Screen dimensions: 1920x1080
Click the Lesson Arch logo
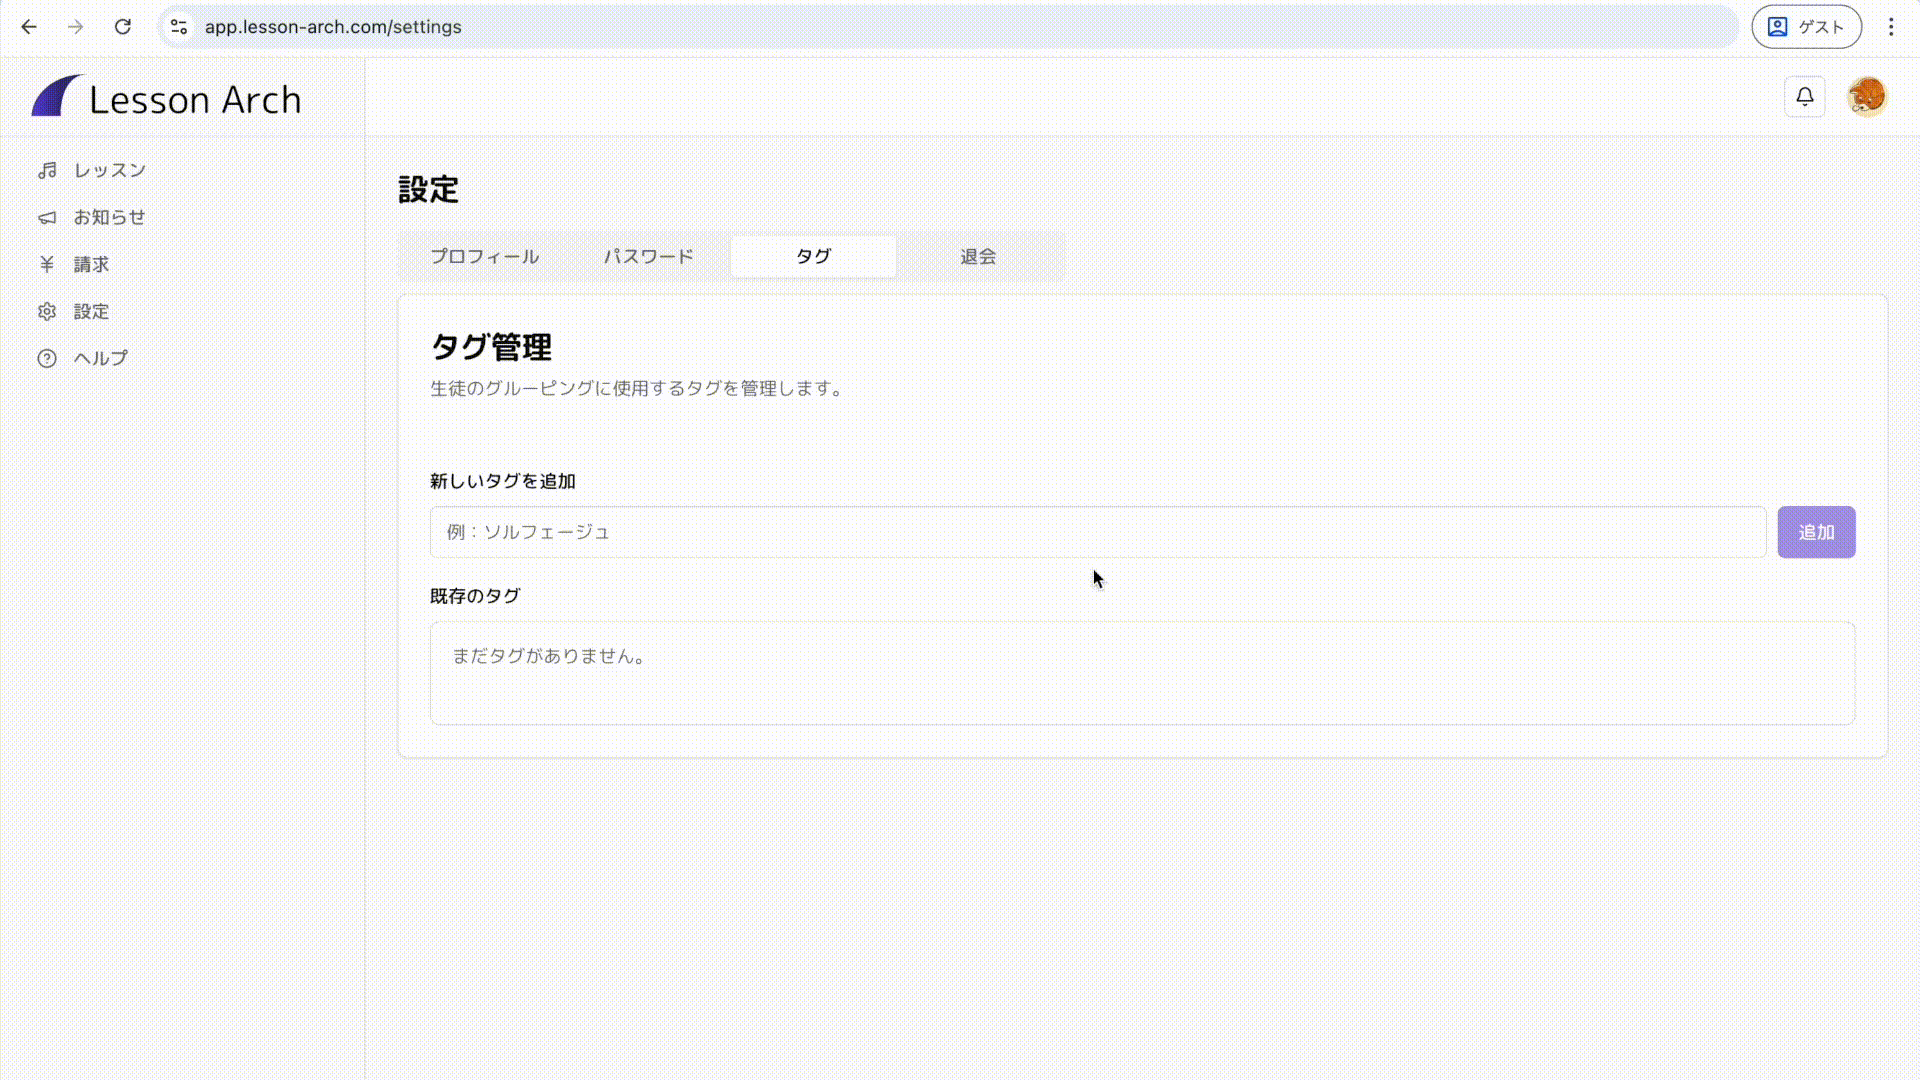(166, 99)
